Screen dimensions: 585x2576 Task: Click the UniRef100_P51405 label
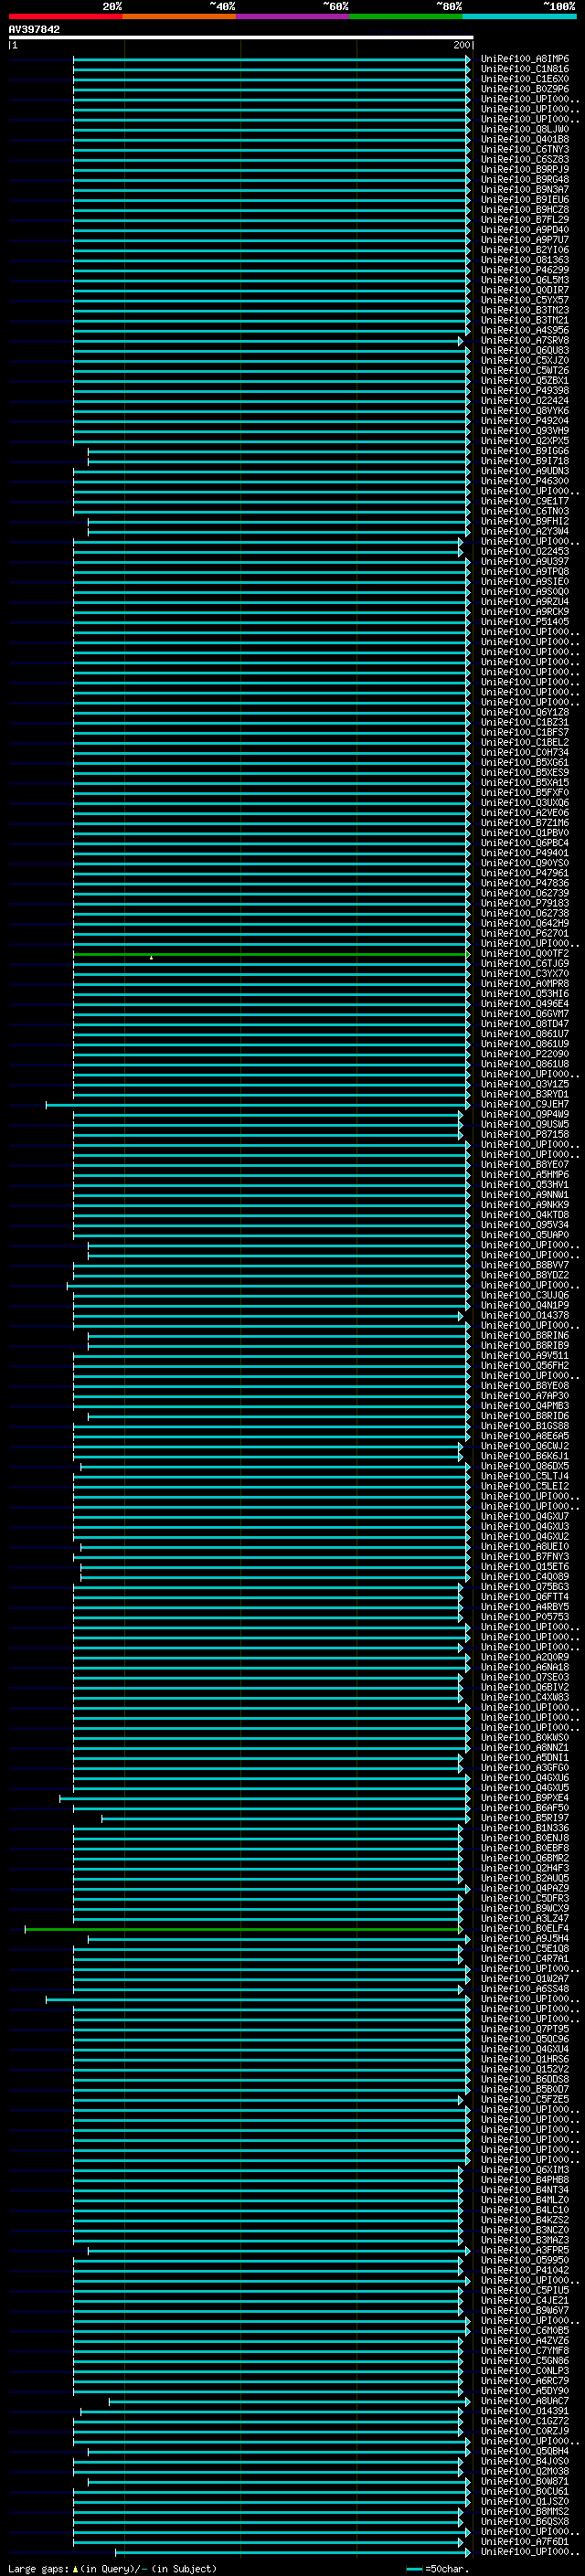(525, 621)
